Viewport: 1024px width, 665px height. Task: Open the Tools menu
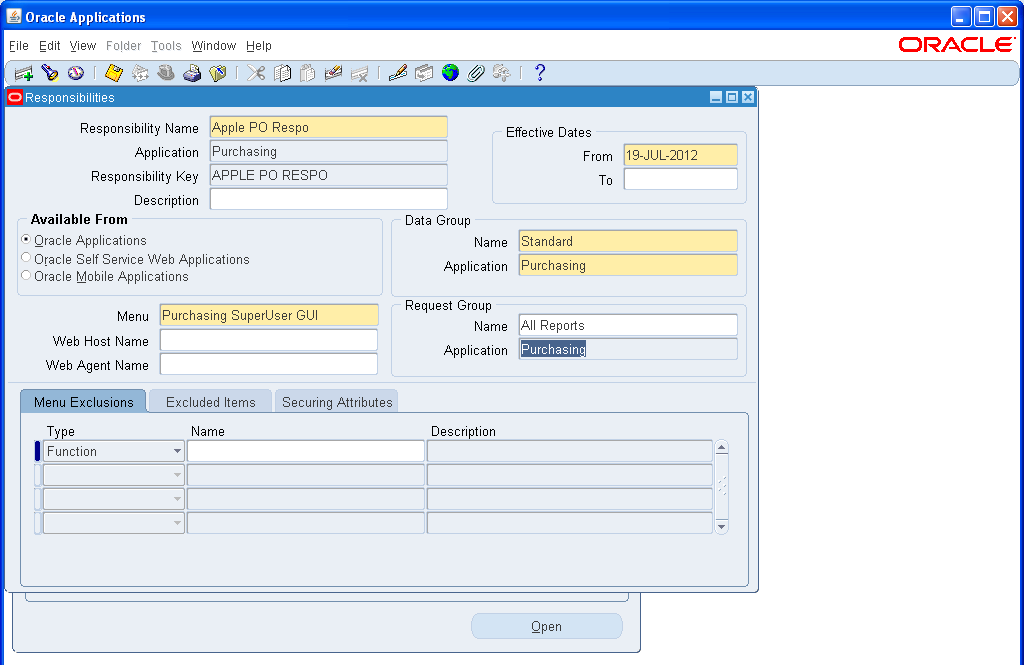tap(166, 46)
